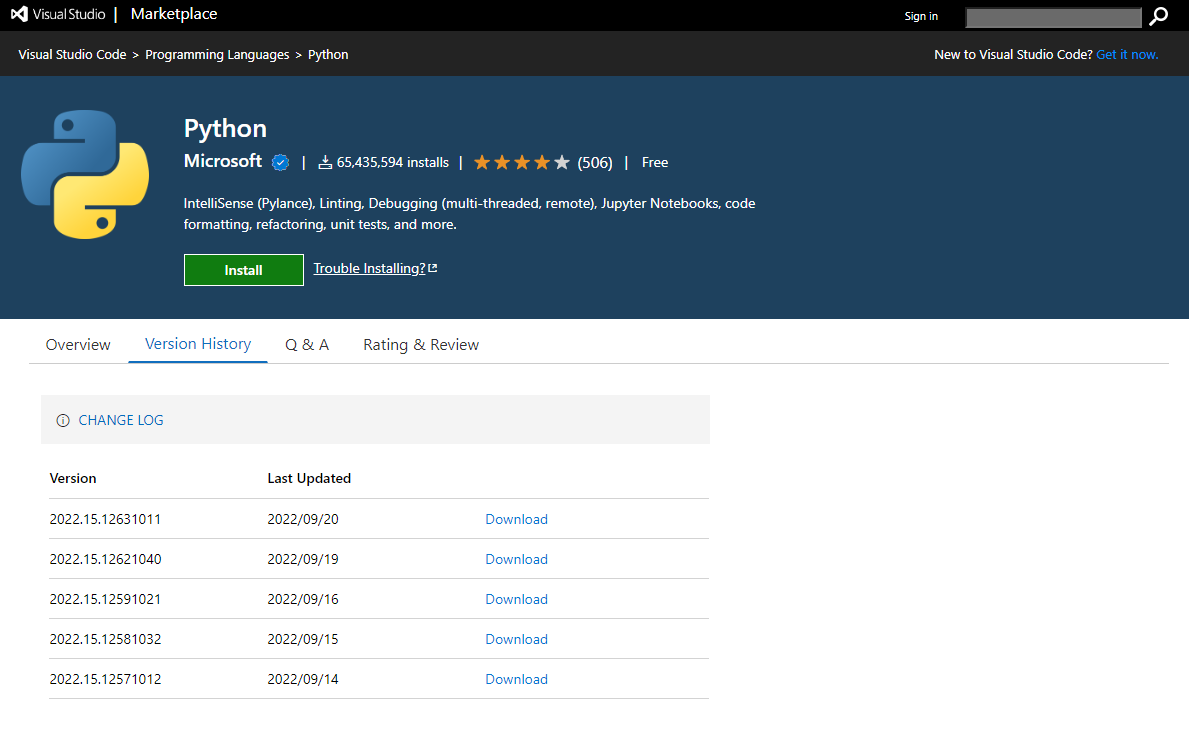Click the Python extension title

coord(225,129)
